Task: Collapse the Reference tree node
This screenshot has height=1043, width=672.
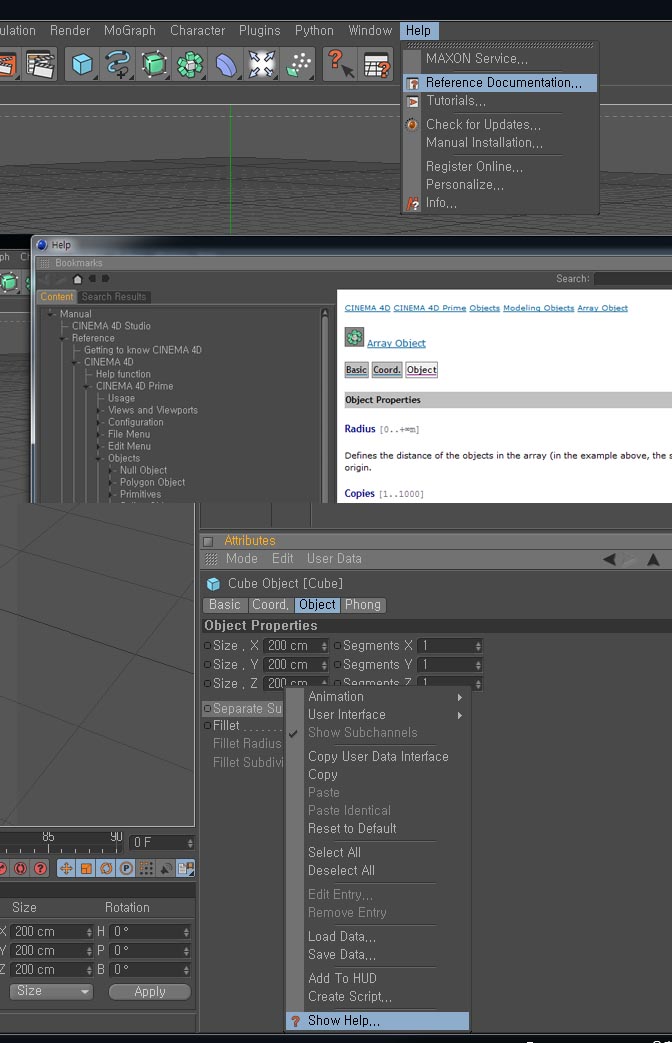Action: (62, 339)
